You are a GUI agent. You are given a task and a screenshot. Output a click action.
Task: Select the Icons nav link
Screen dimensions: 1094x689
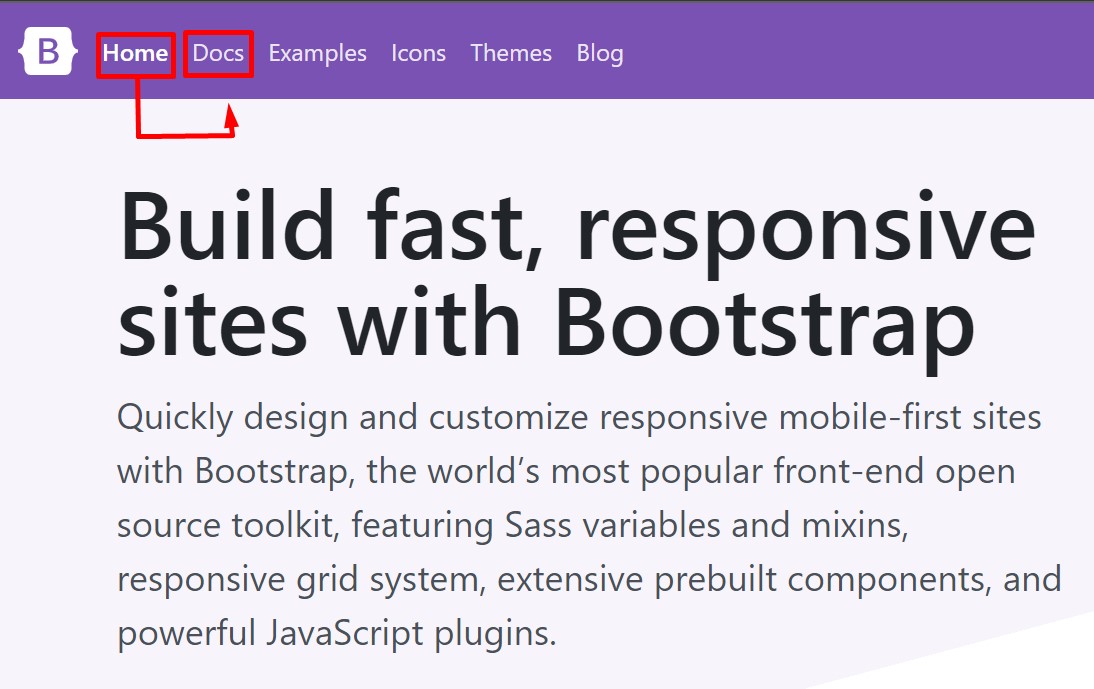tap(418, 53)
